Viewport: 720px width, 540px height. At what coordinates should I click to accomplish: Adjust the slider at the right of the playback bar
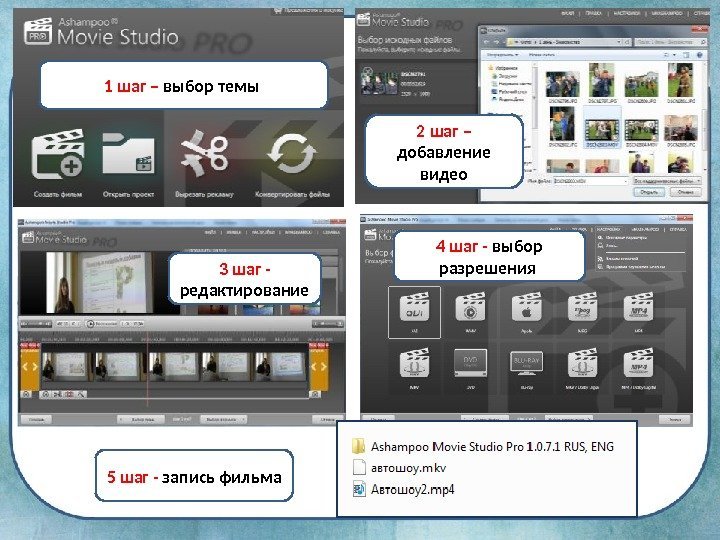click(327, 324)
